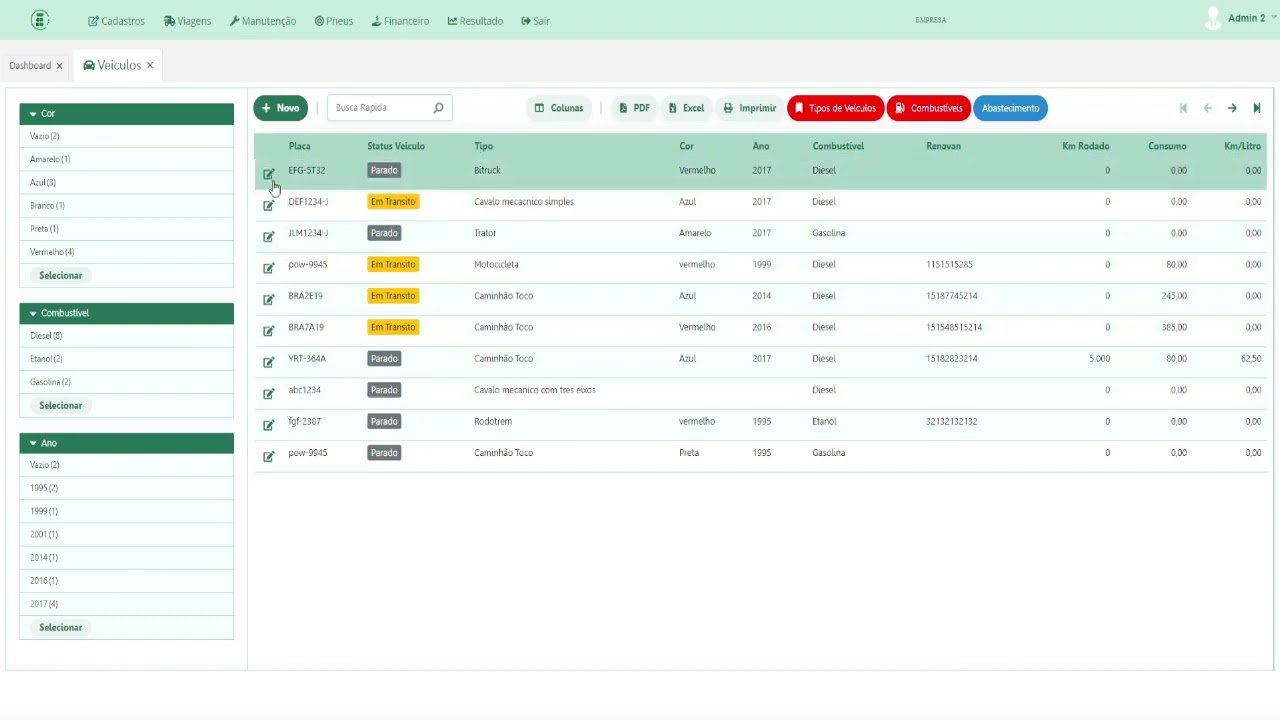Click Sair to log out

[535, 21]
